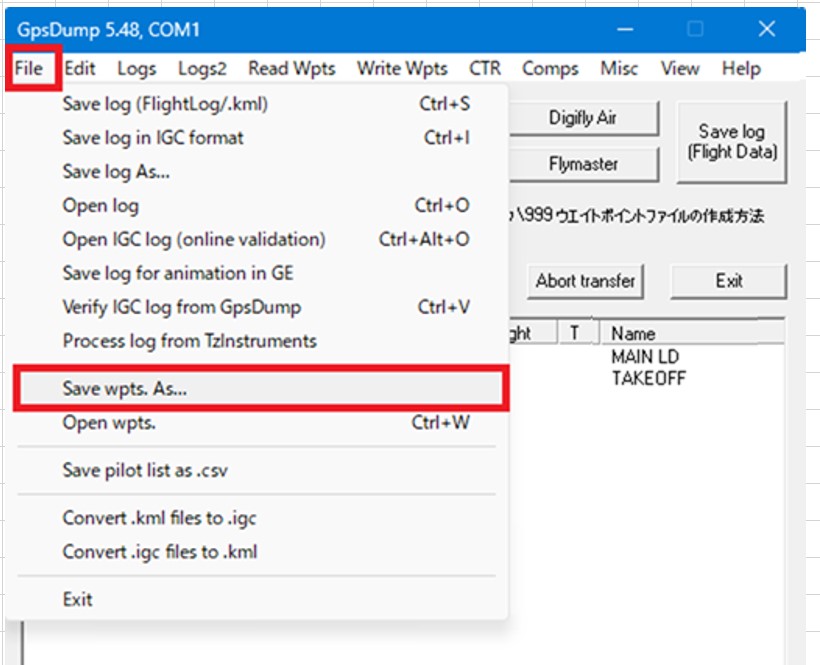Viewport: 820px width, 665px height.
Task: Open the Comps menu
Action: coord(550,69)
